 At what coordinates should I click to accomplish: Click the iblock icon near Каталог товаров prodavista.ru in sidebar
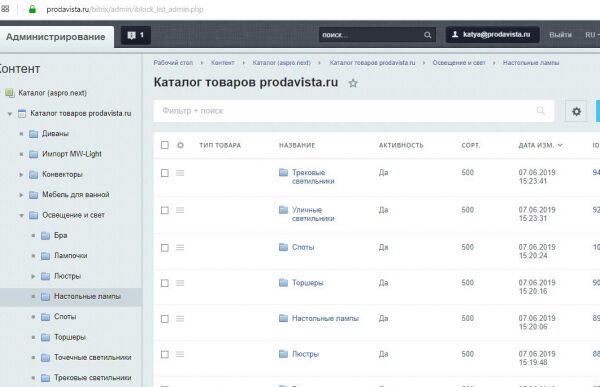[x=22, y=113]
